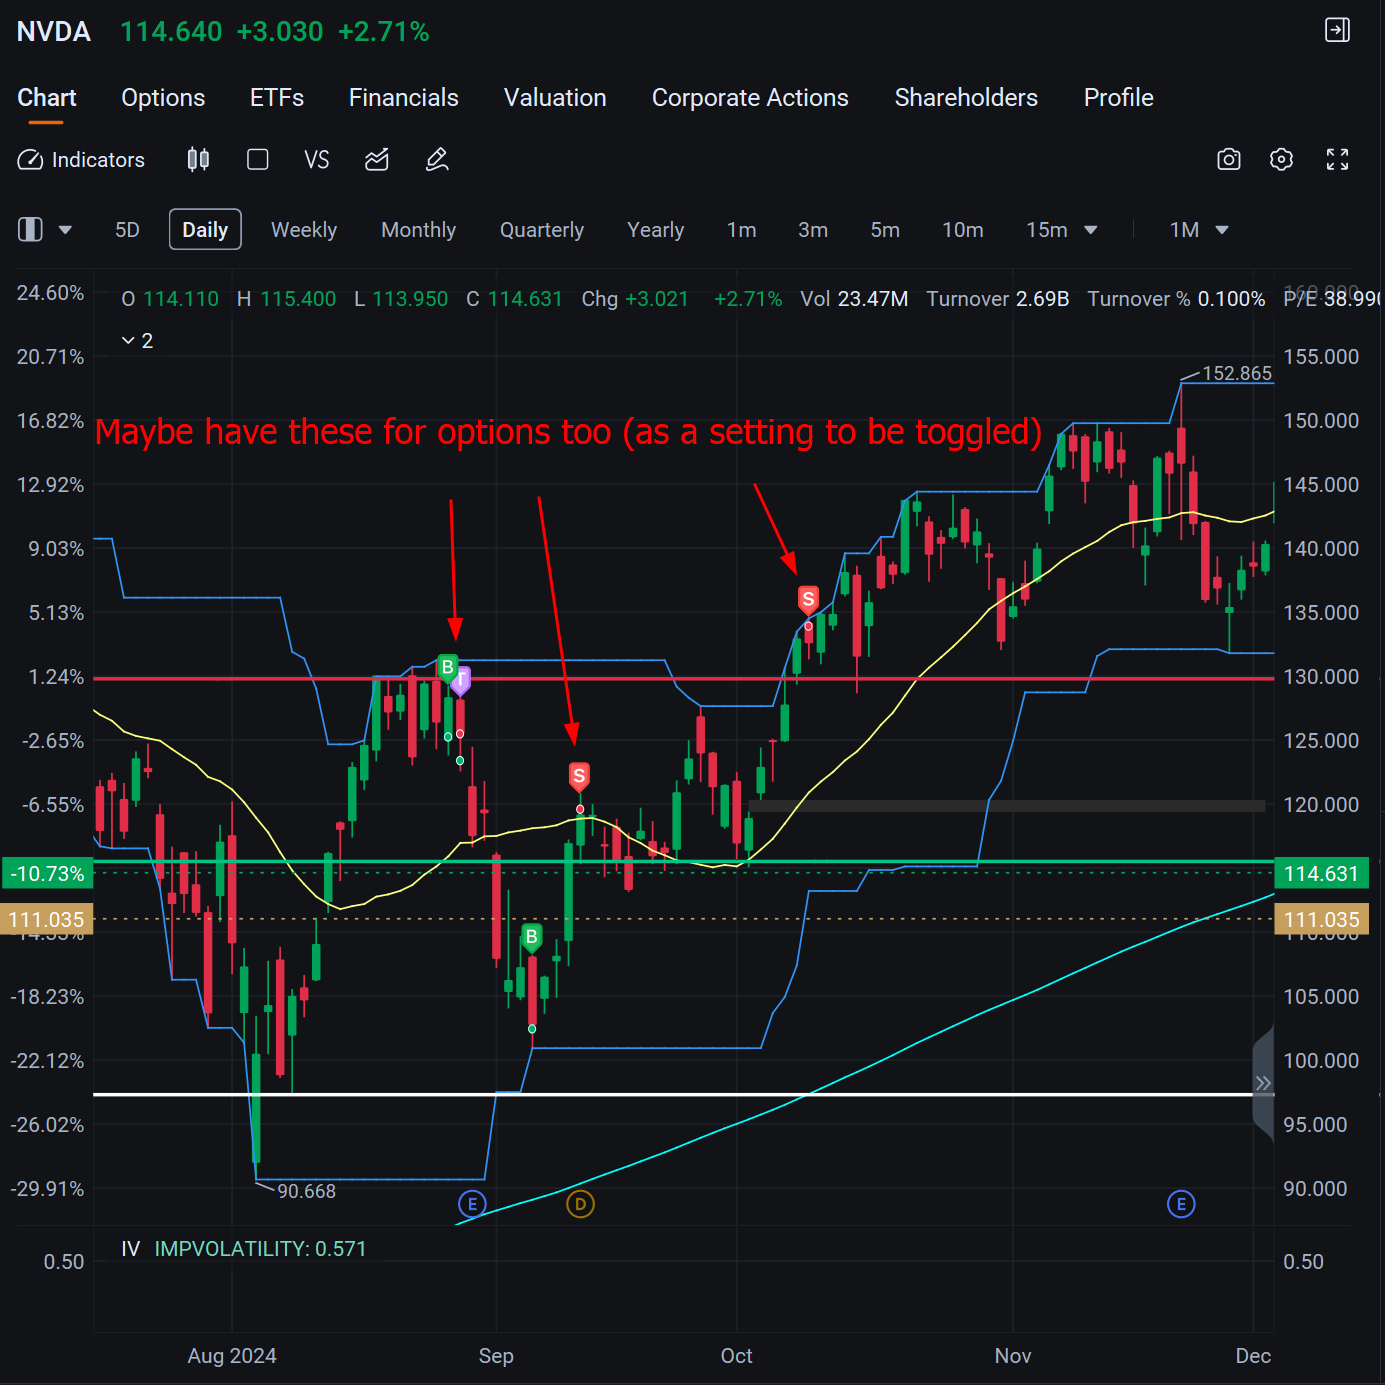
Task: Expand the 15m interval dropdown arrow
Action: (x=1091, y=230)
